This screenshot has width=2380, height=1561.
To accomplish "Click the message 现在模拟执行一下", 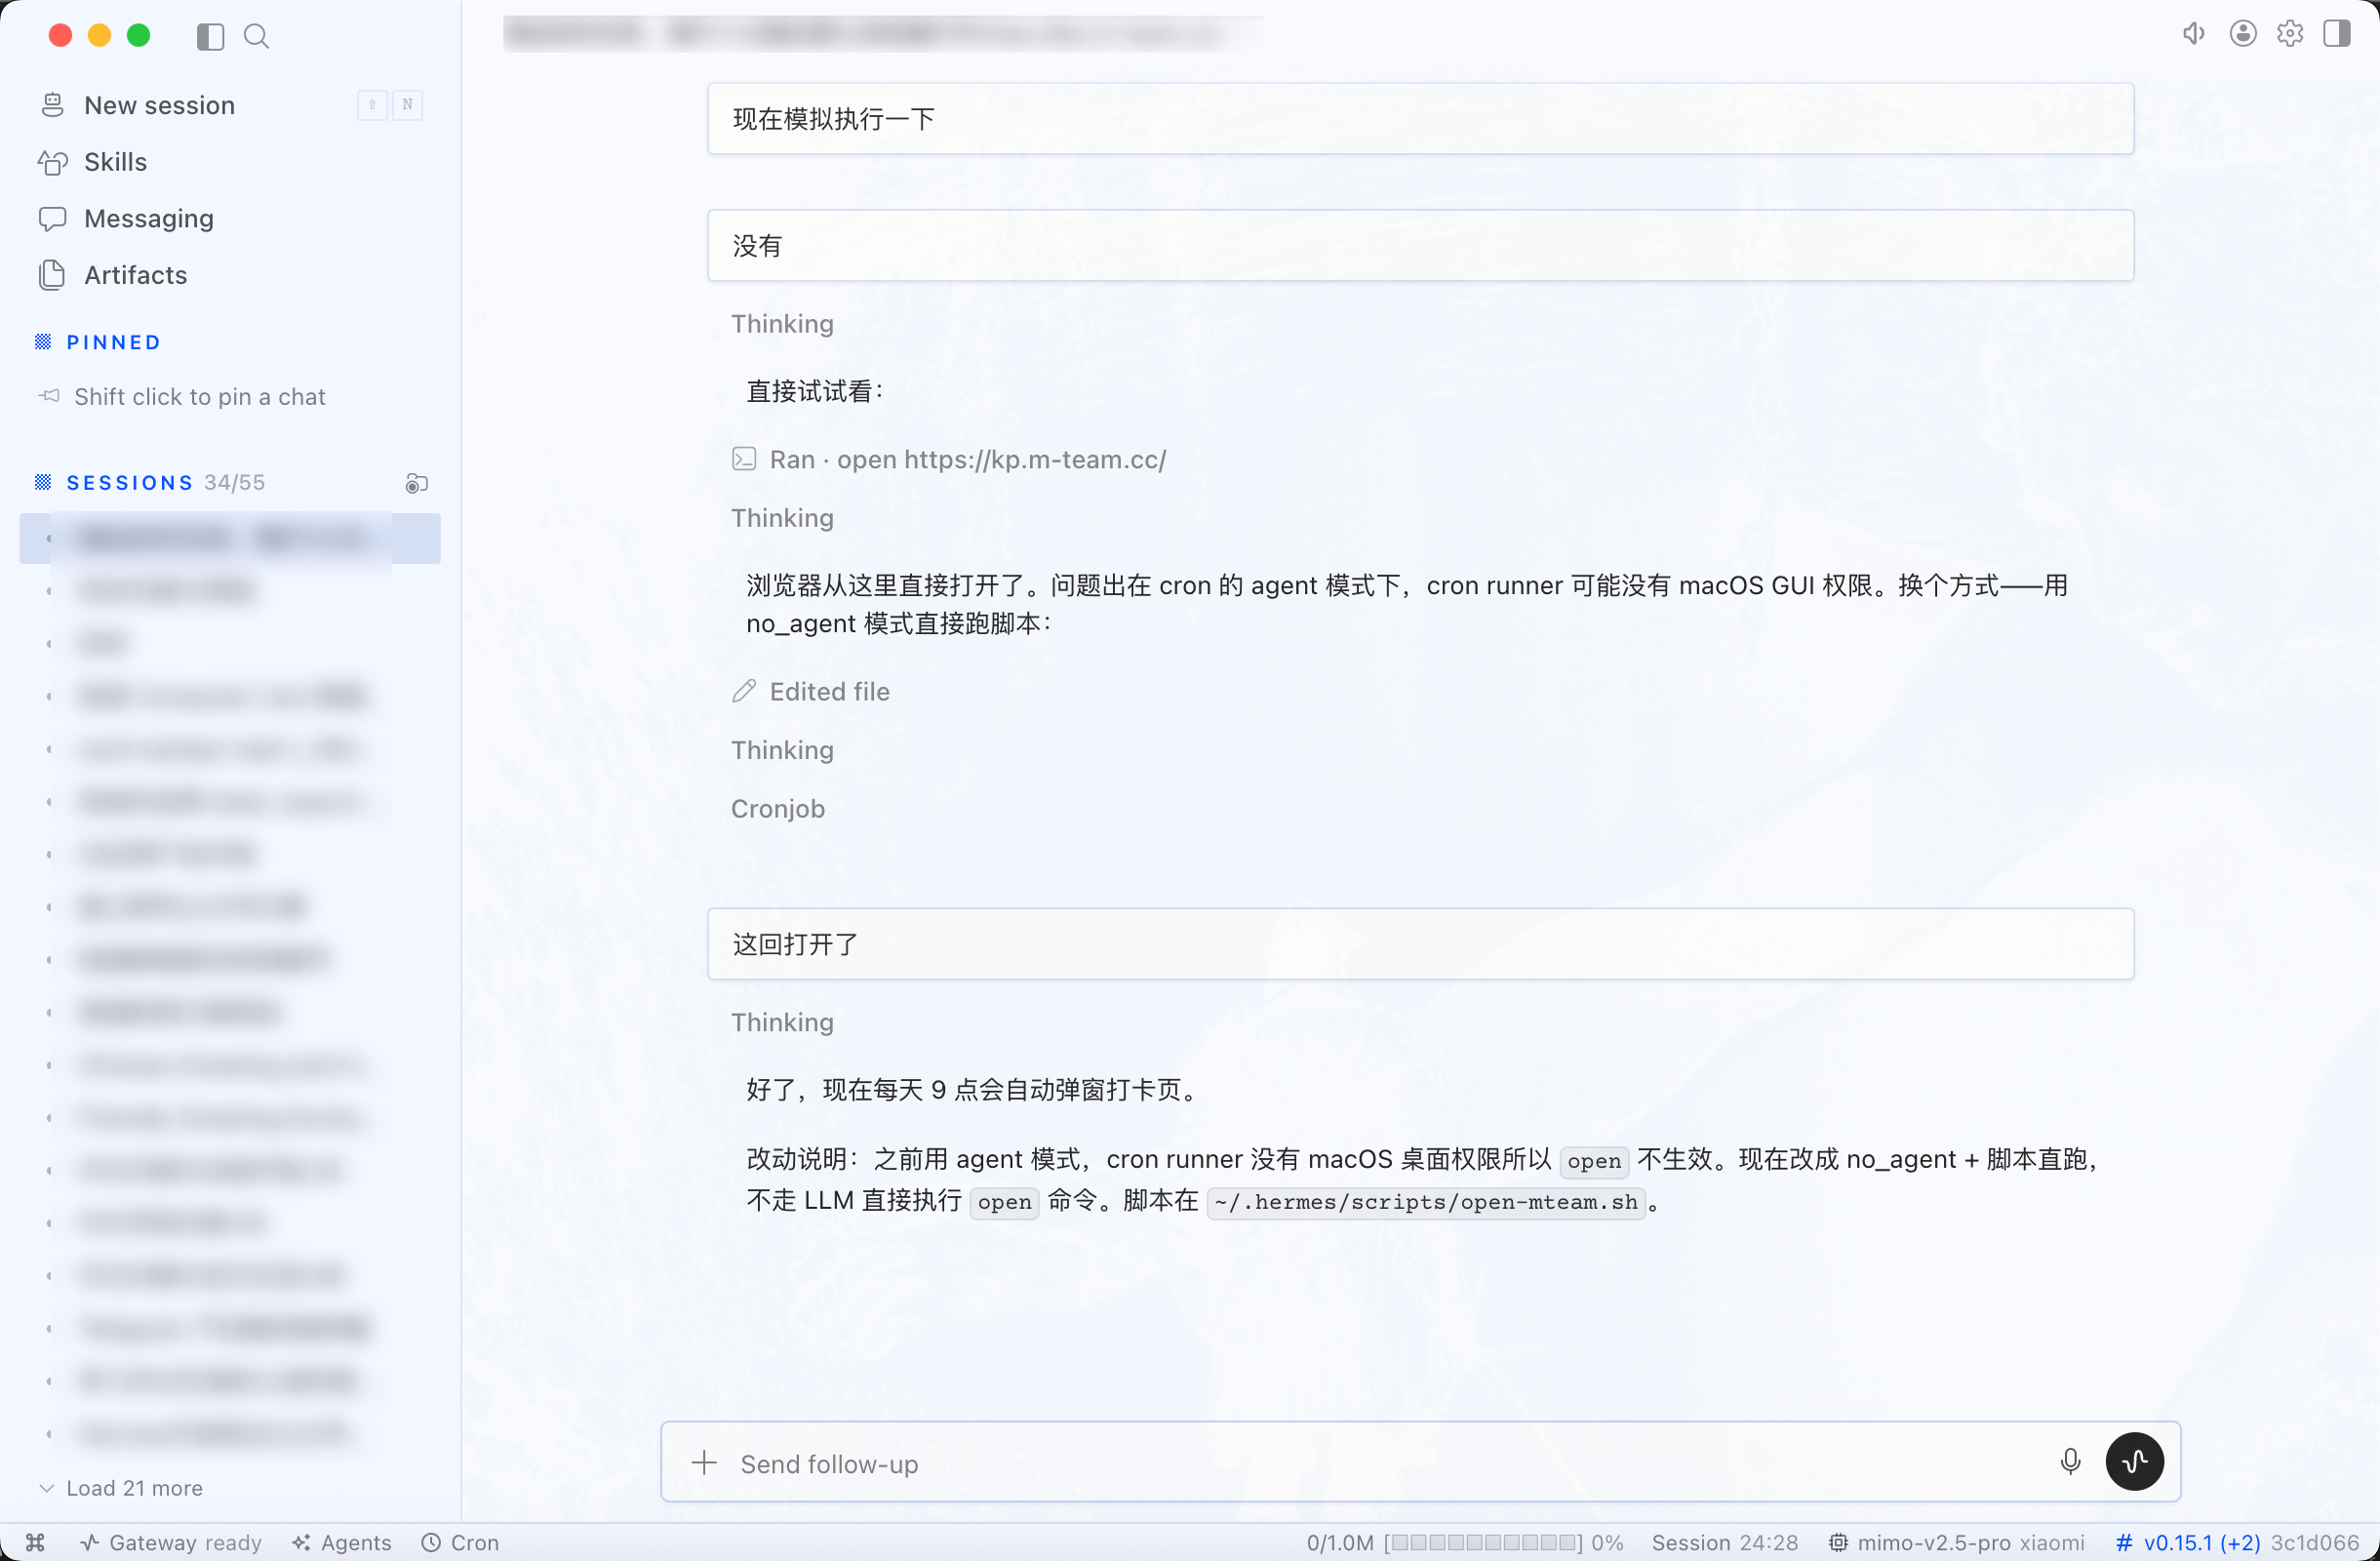I will point(1420,119).
